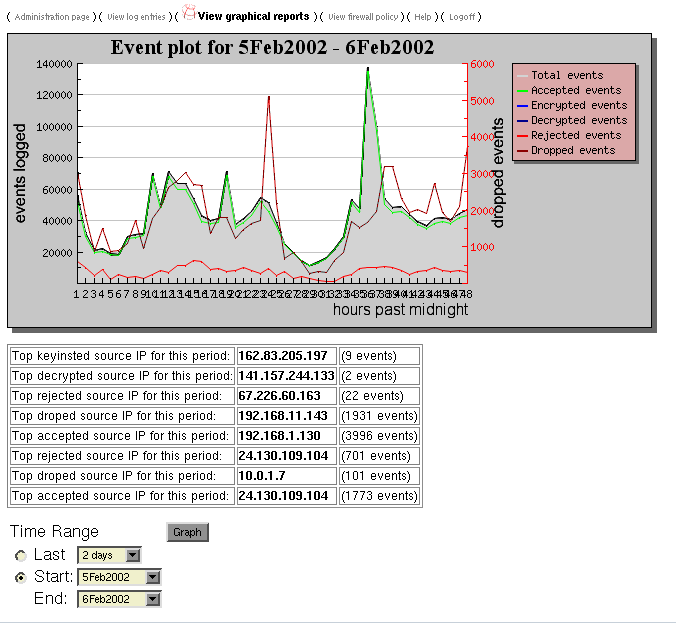
Task: Open the Help link
Action: pos(423,17)
